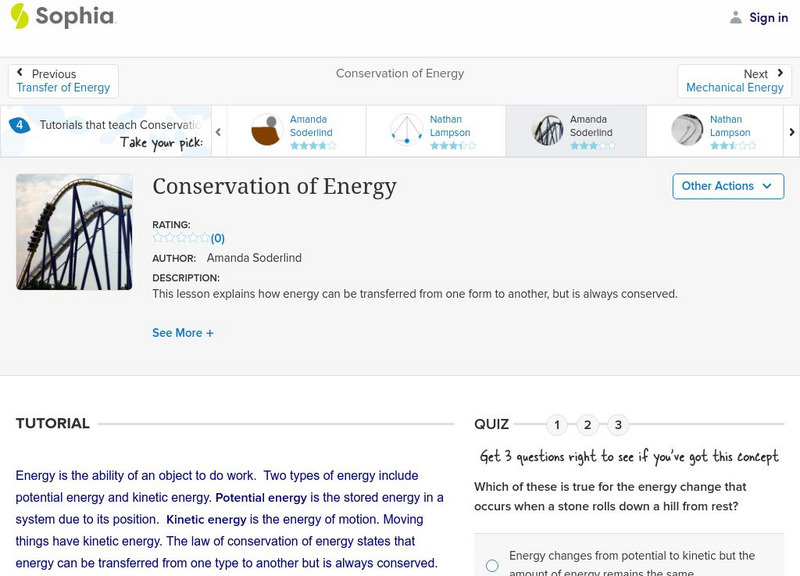Go to the Previous lesson, Transfer of Energy

pyautogui.click(x=63, y=81)
